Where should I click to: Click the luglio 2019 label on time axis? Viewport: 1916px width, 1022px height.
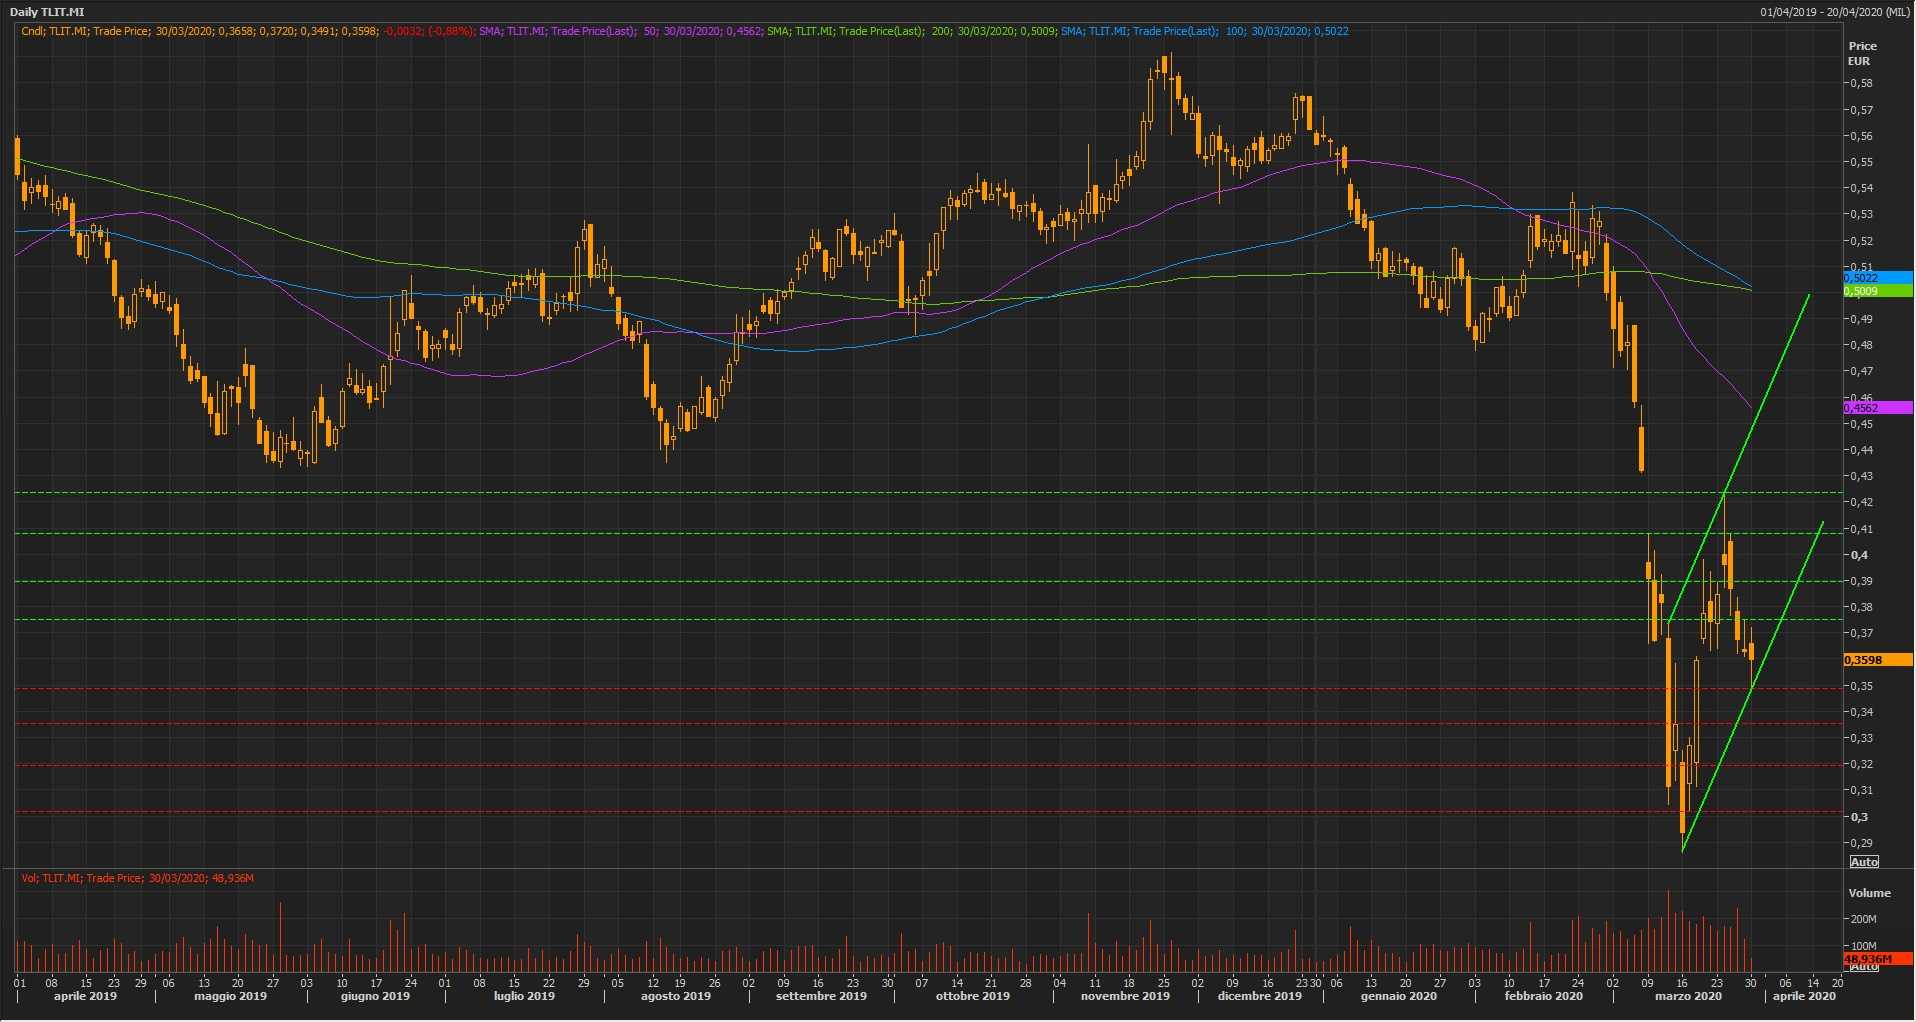coord(524,996)
